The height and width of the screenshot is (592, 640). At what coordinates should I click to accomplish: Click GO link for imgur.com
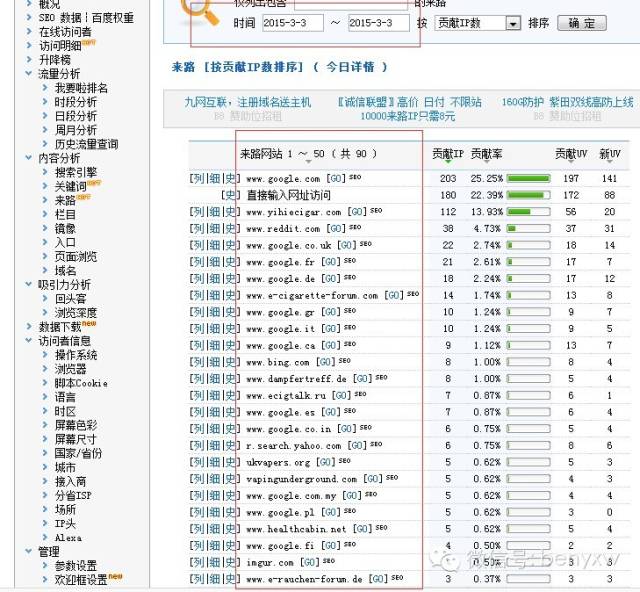click(x=309, y=563)
